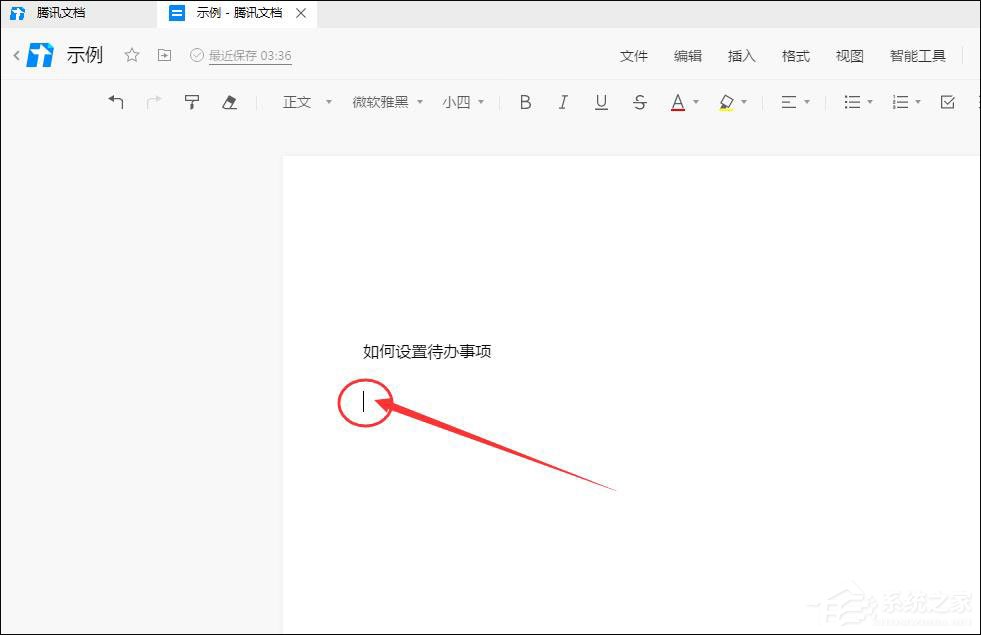Click the clear formatting eraser icon
The height and width of the screenshot is (635, 981).
tap(230, 102)
